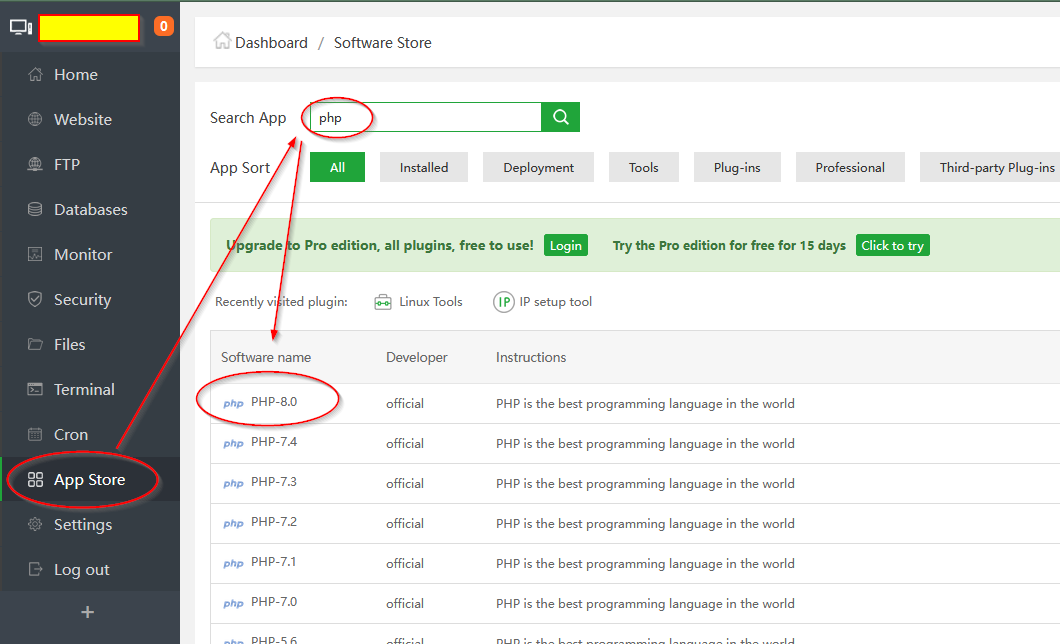The width and height of the screenshot is (1060, 644).
Task: Switch to the Plug-ins filter
Action: point(737,167)
